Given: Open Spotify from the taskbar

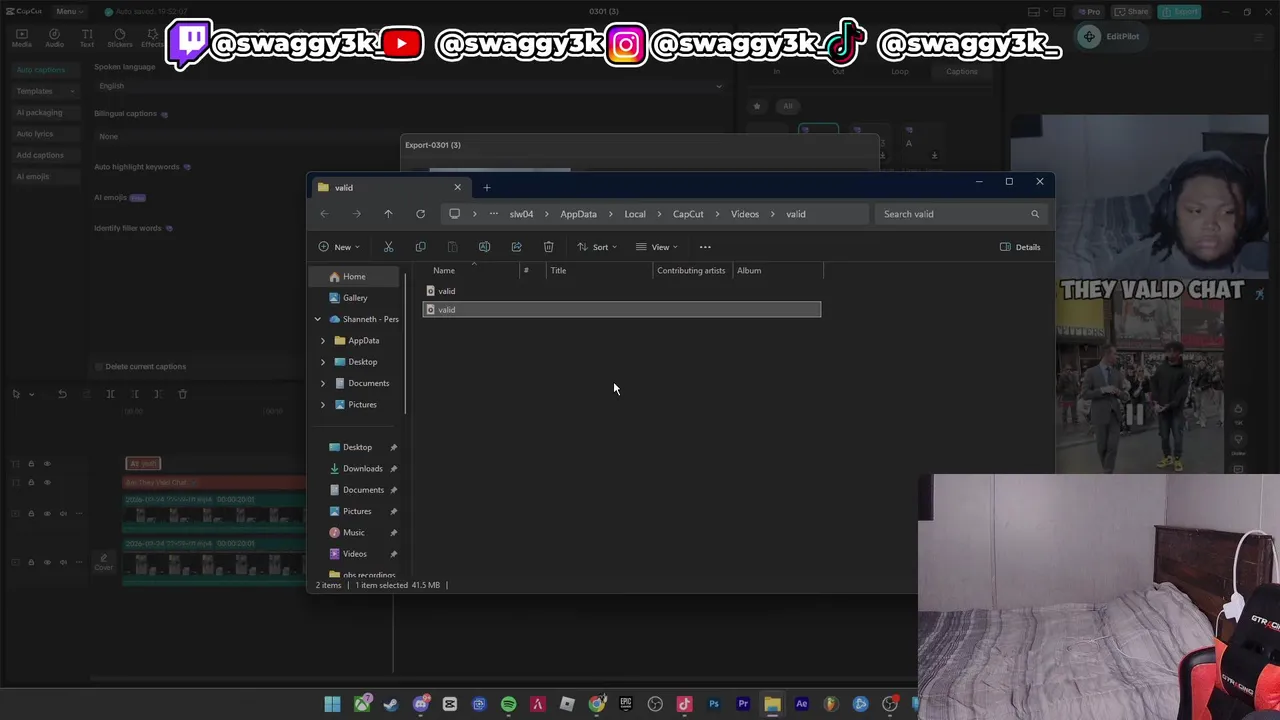Looking at the screenshot, I should 508,704.
